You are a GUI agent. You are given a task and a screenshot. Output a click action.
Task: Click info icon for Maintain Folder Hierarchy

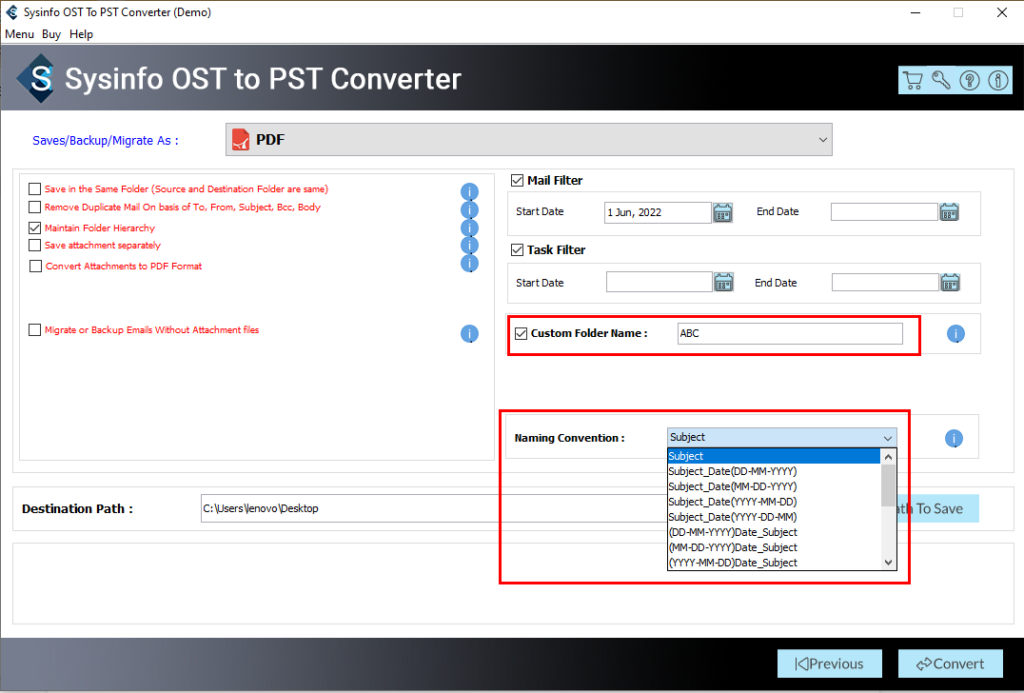point(470,228)
